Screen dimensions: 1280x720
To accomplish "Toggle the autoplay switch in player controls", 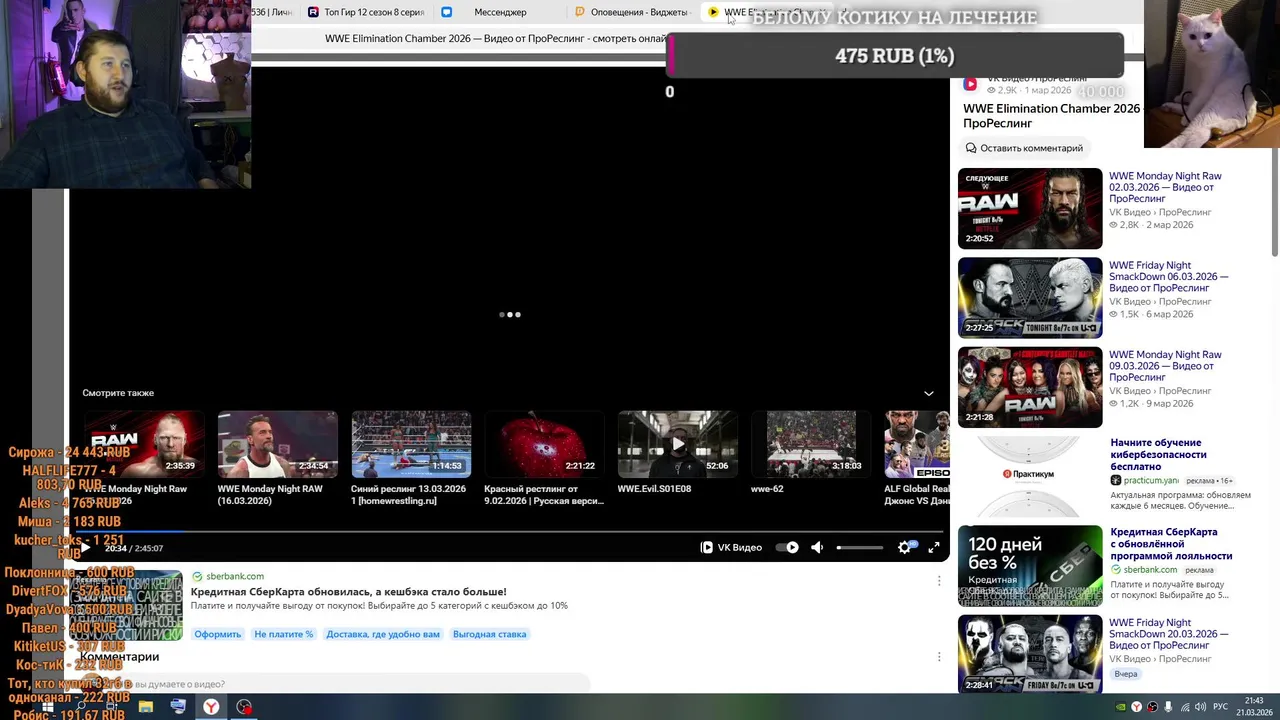I will (788, 547).
